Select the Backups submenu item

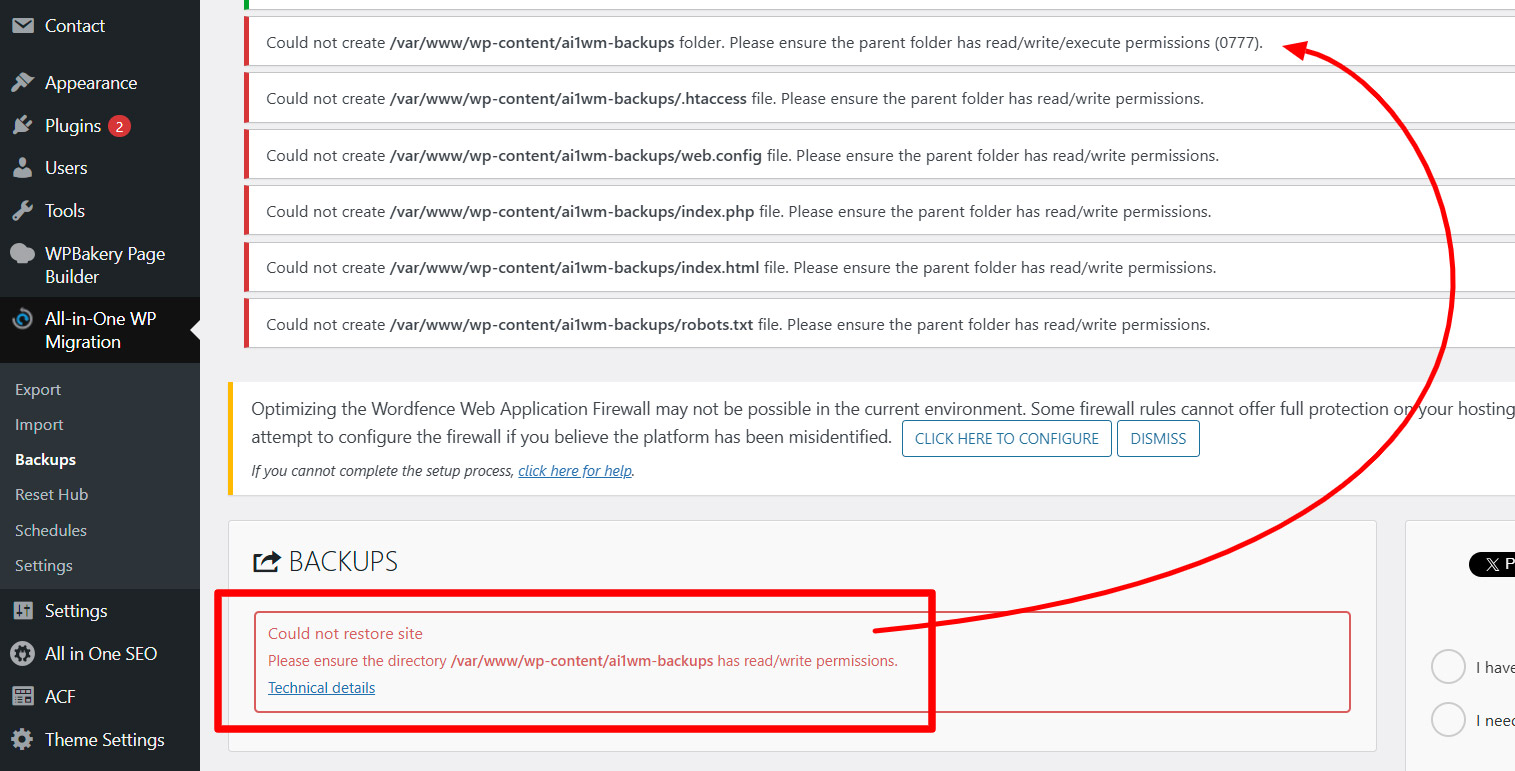[45, 460]
